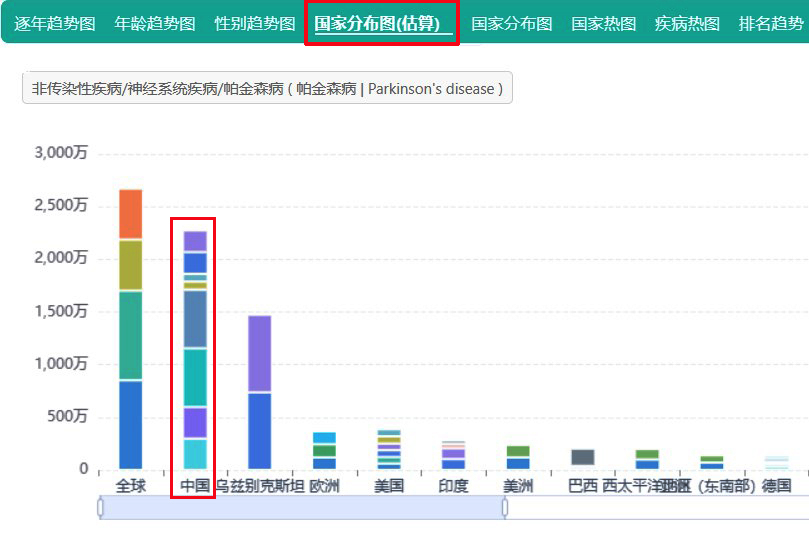This screenshot has width=809, height=539.
Task: Click the 美国 stacked bar
Action: [x=389, y=449]
